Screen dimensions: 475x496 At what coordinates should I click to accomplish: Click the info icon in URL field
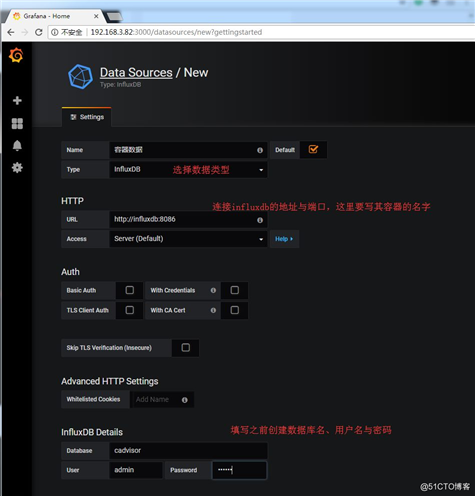click(x=260, y=220)
